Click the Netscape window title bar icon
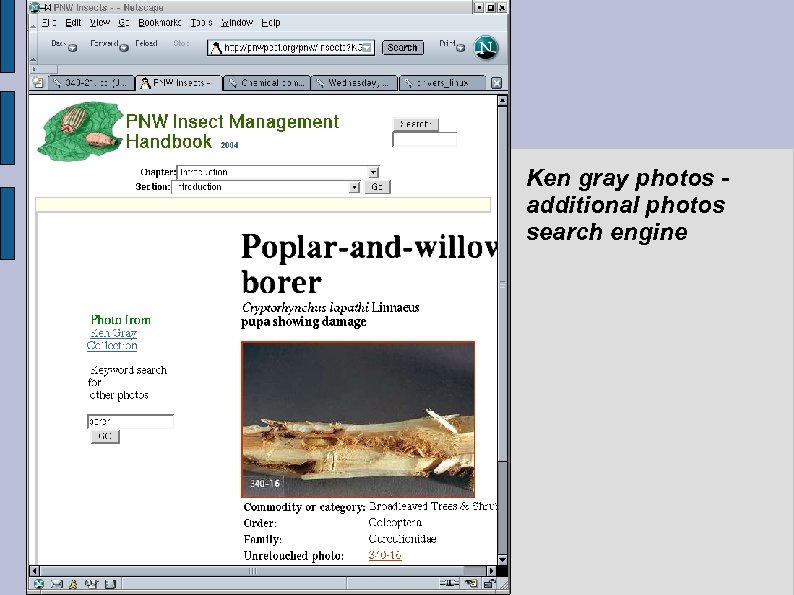Screen dimensions: 794x595 coord(34,7)
